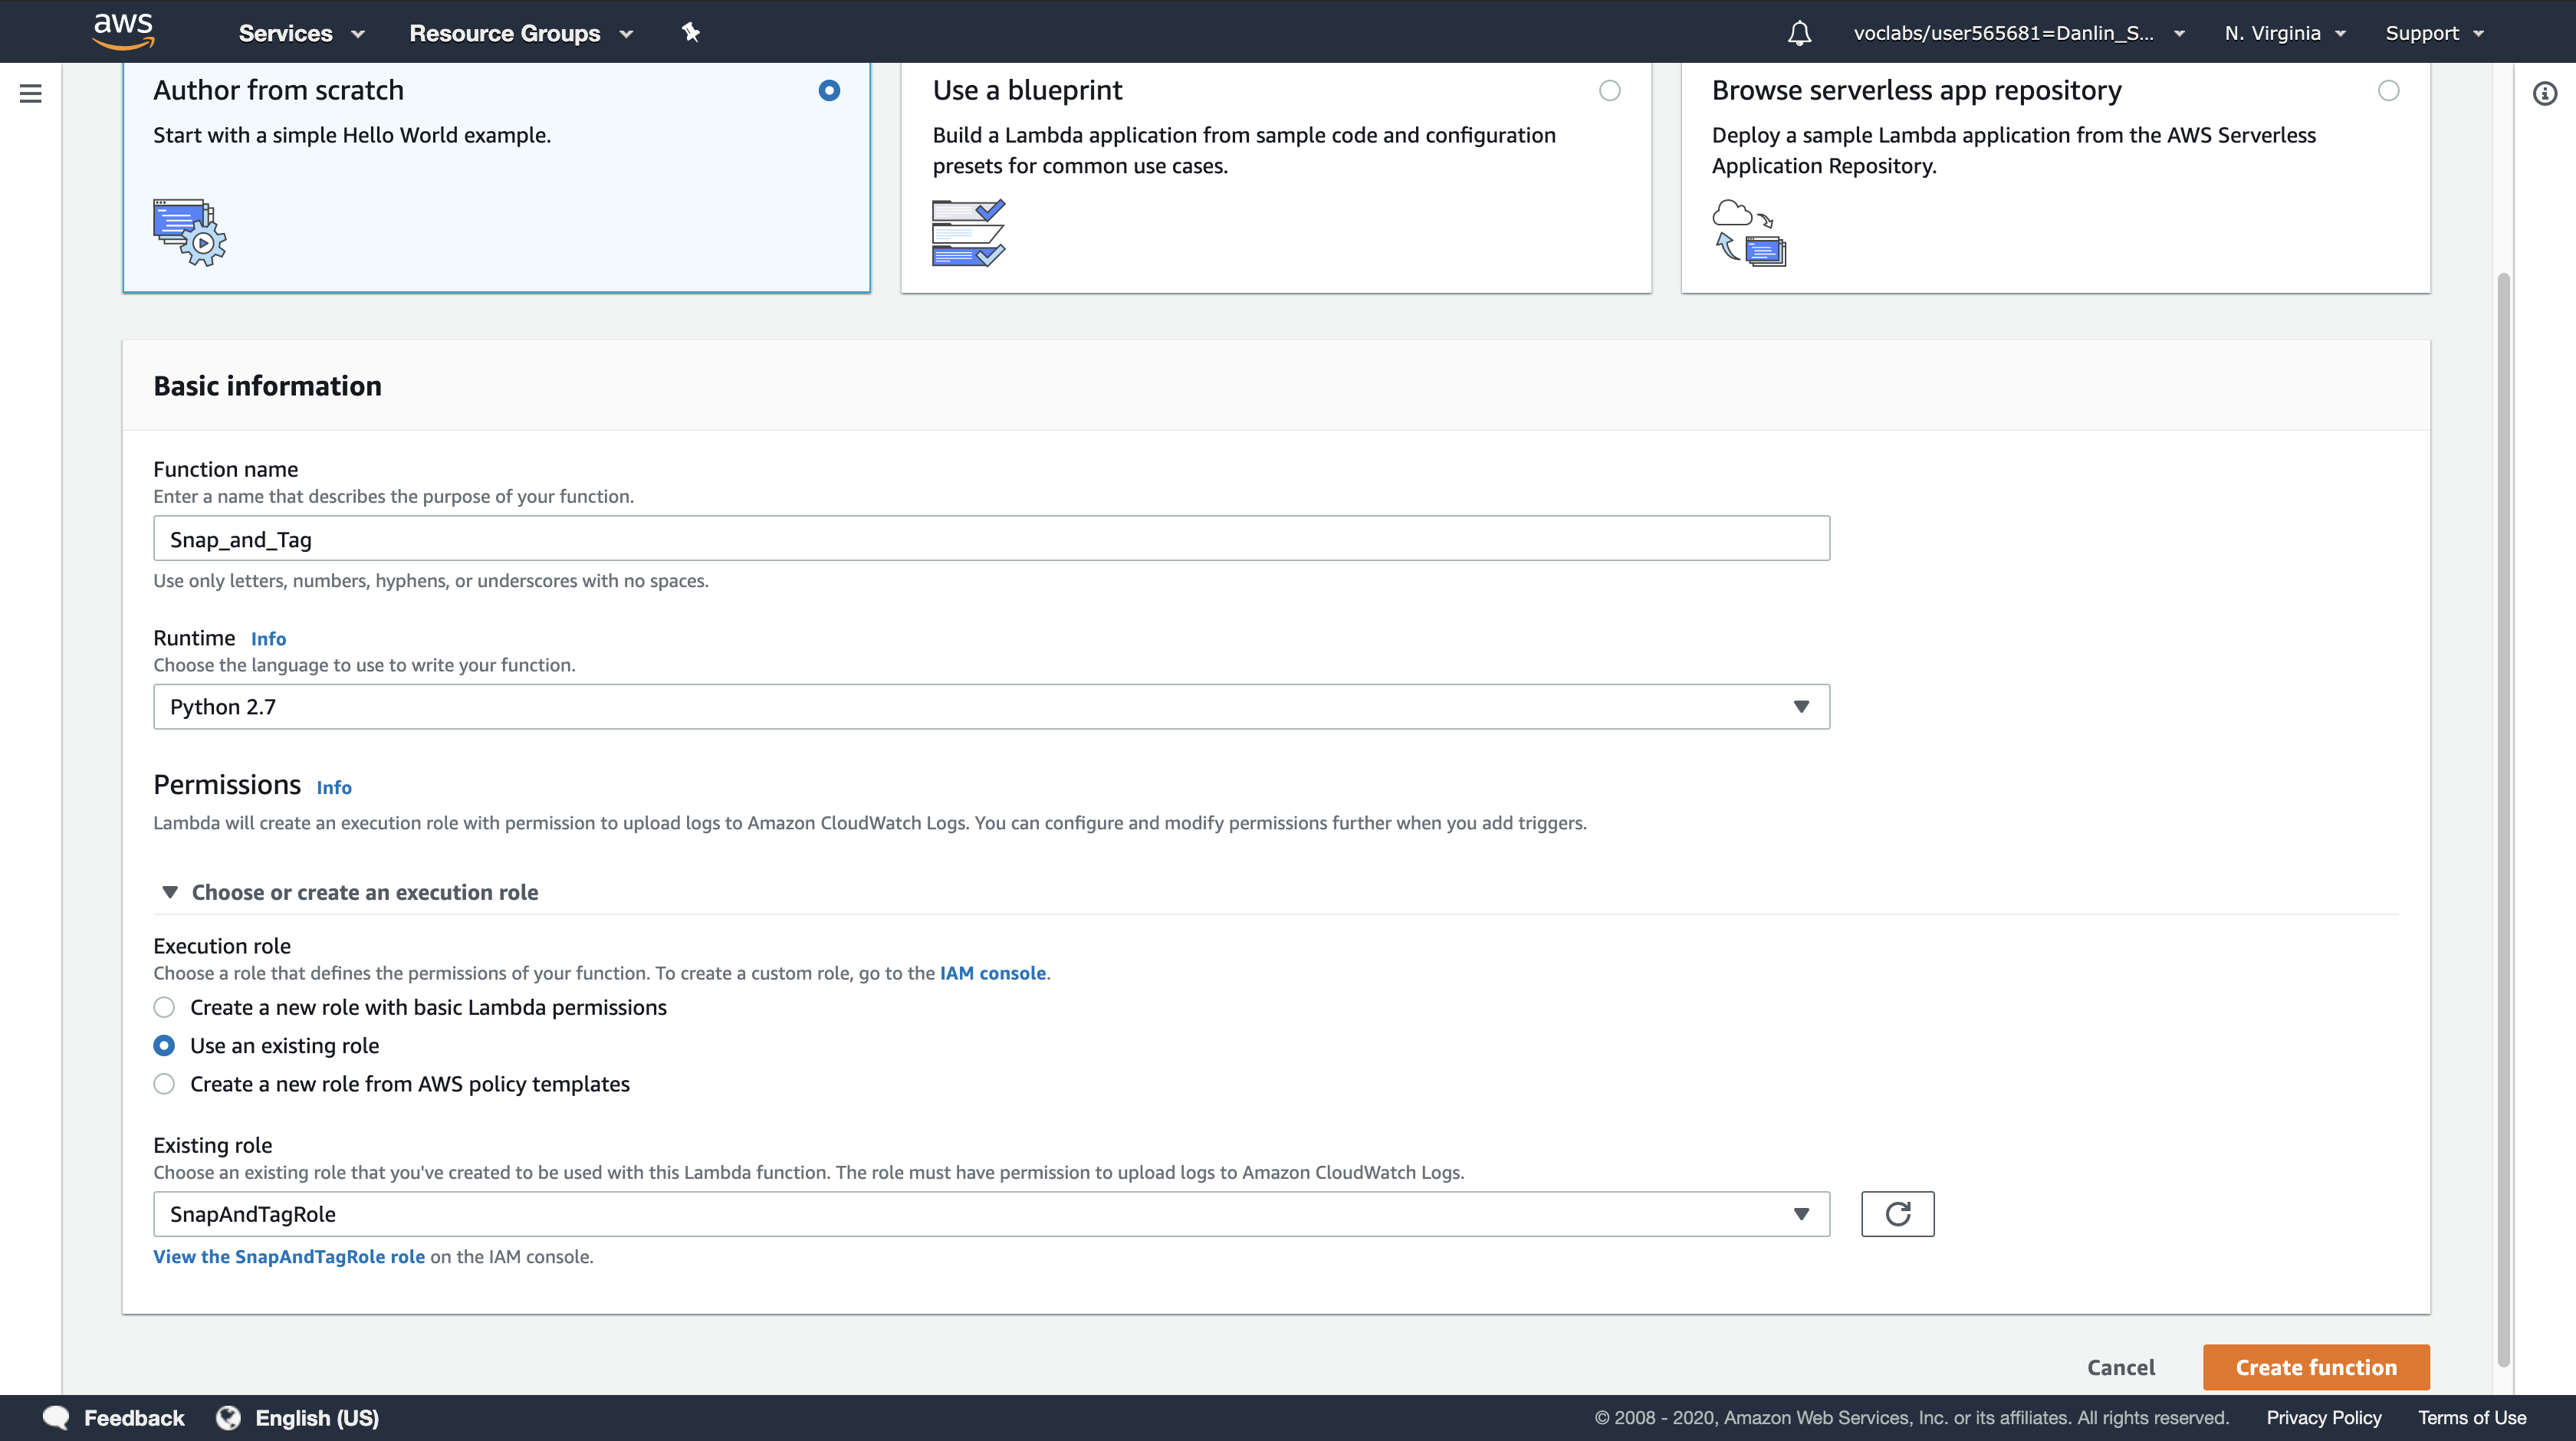The image size is (2576, 1441).
Task: Click the blueprint checklist illustration icon
Action: 968,232
